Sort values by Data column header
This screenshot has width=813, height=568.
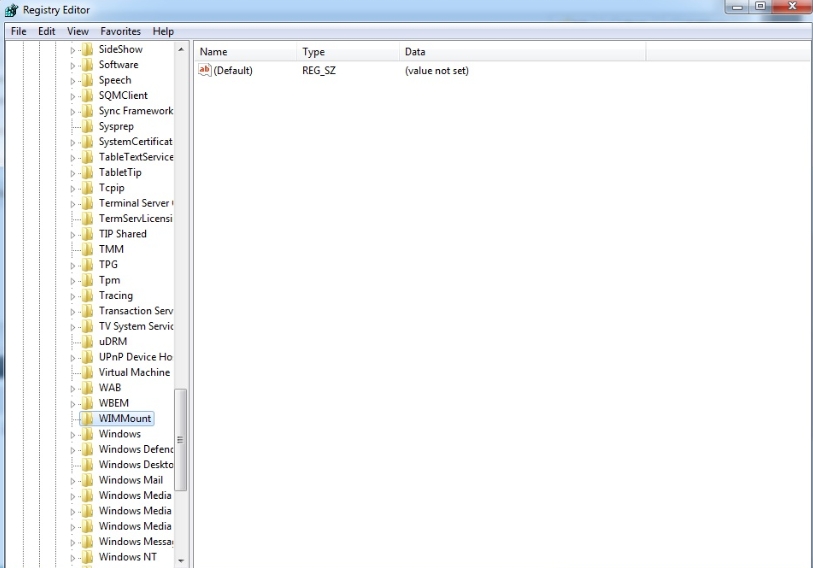tap(522, 52)
